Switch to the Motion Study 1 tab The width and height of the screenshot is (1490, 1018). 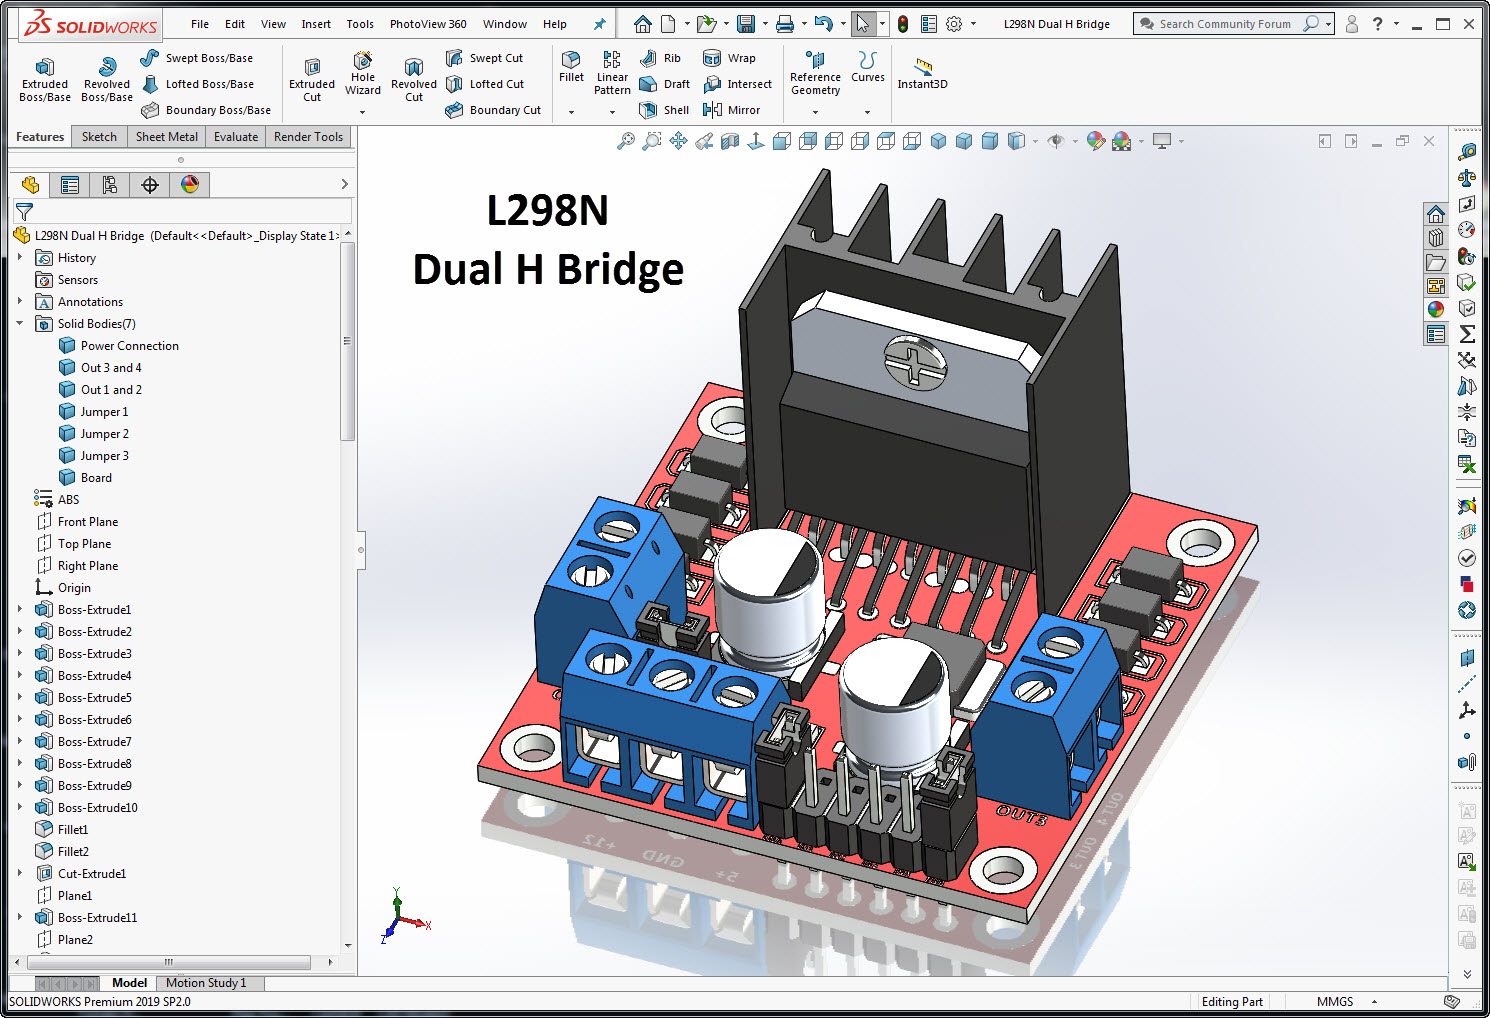click(x=206, y=983)
